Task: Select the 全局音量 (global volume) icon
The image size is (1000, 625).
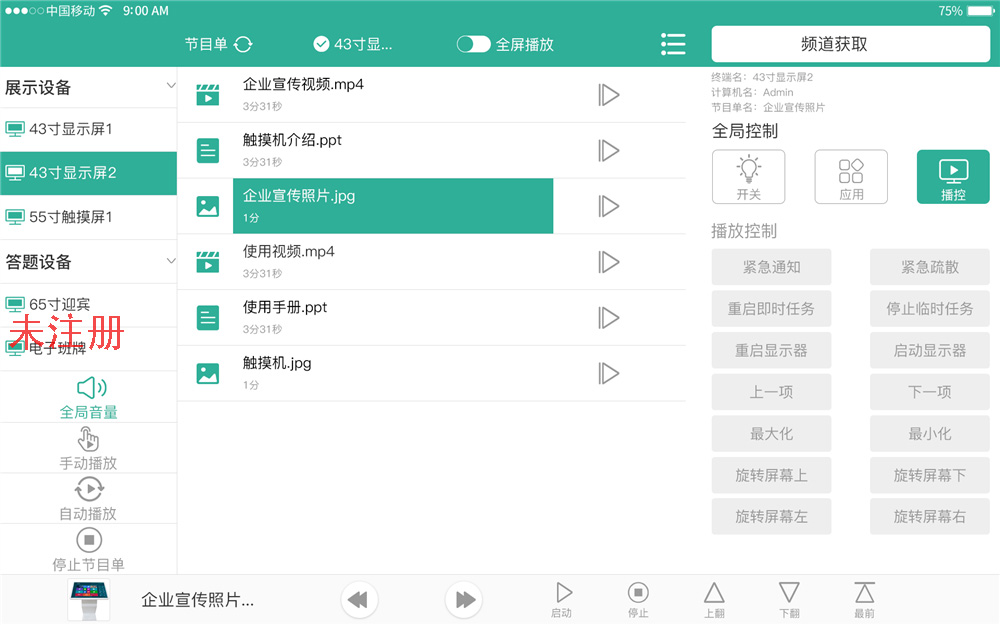Action: (x=89, y=386)
